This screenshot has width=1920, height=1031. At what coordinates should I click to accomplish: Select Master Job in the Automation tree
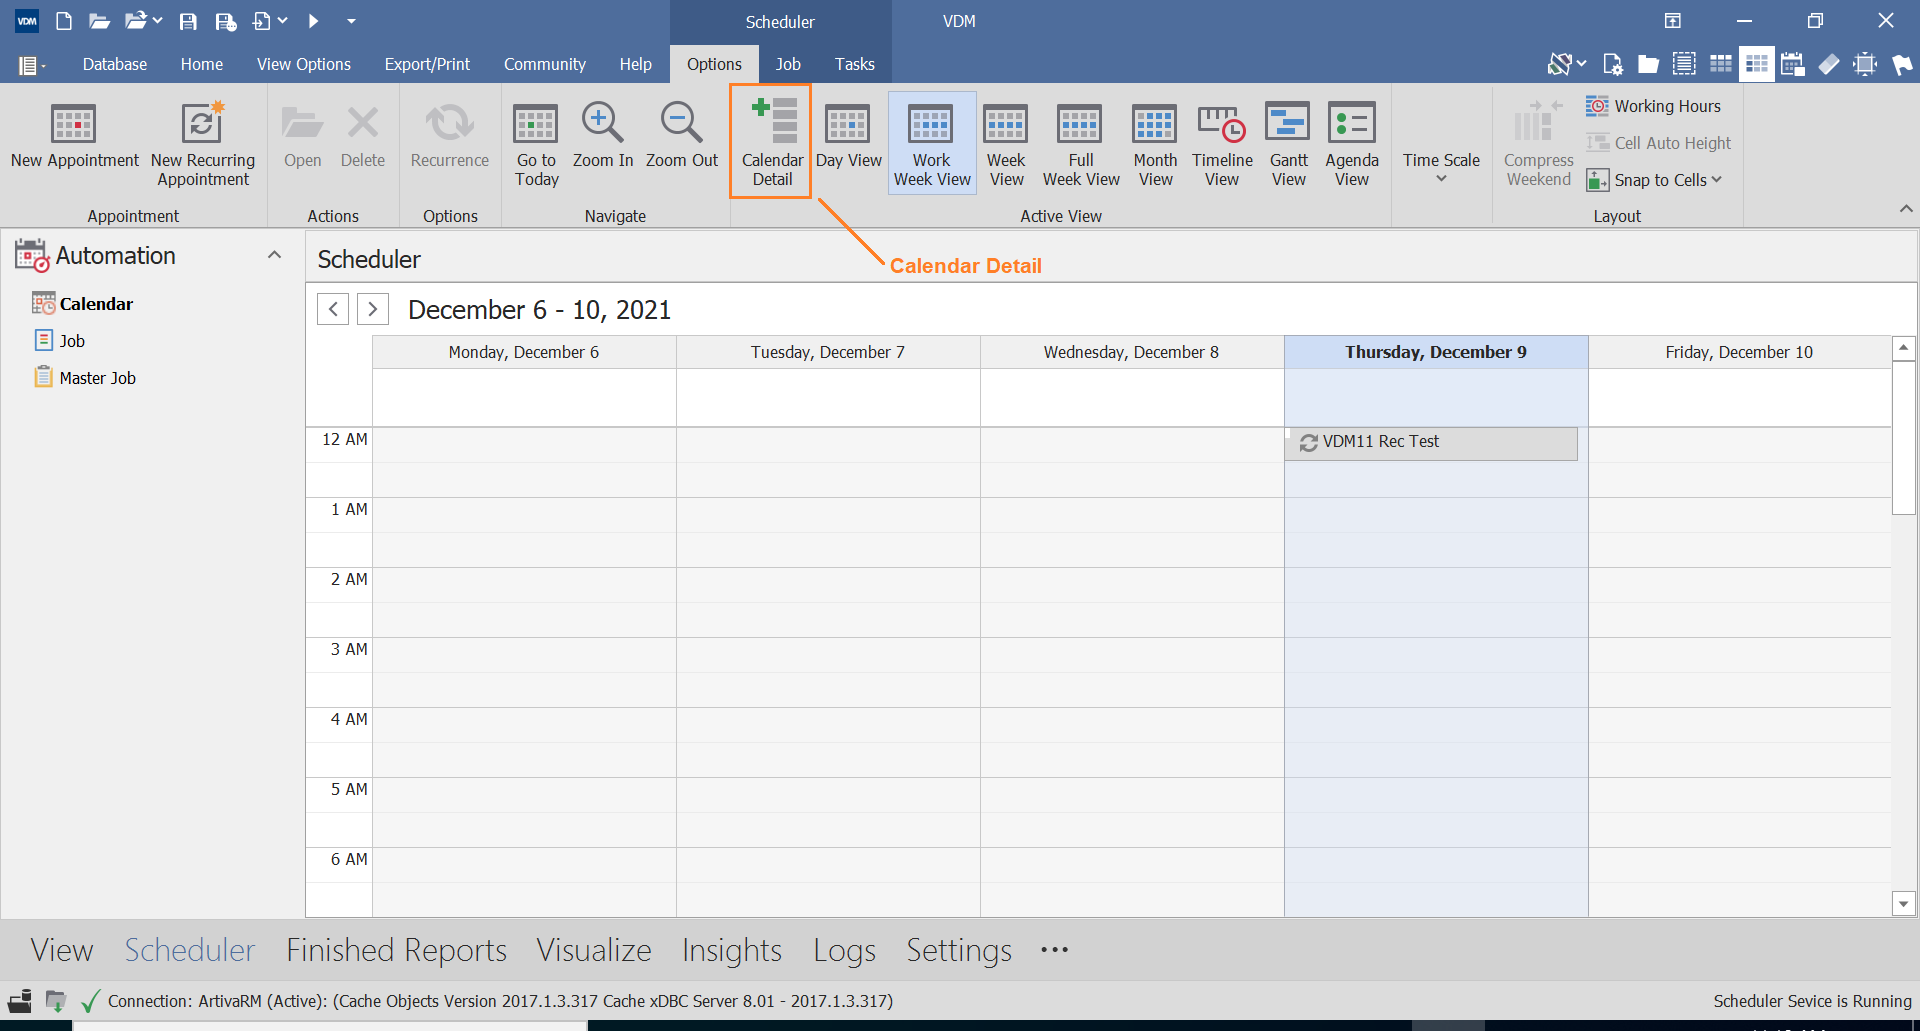tap(97, 378)
